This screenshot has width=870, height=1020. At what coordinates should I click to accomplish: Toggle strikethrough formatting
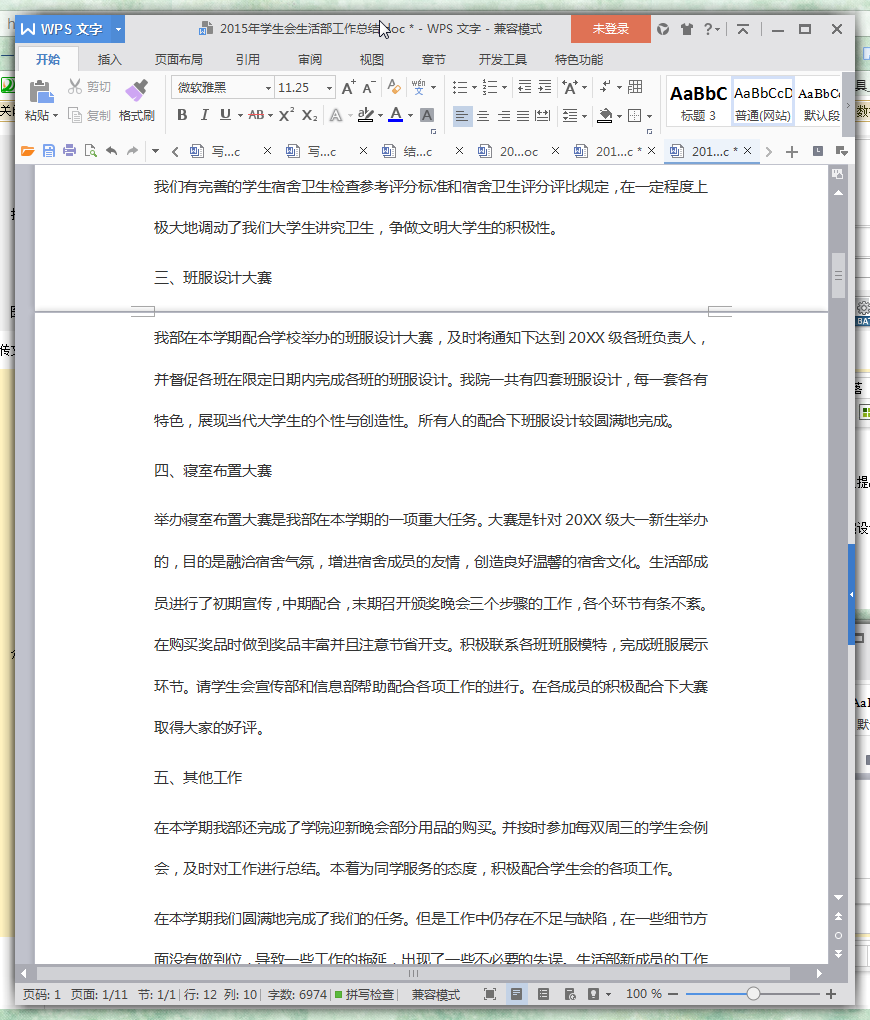point(256,115)
